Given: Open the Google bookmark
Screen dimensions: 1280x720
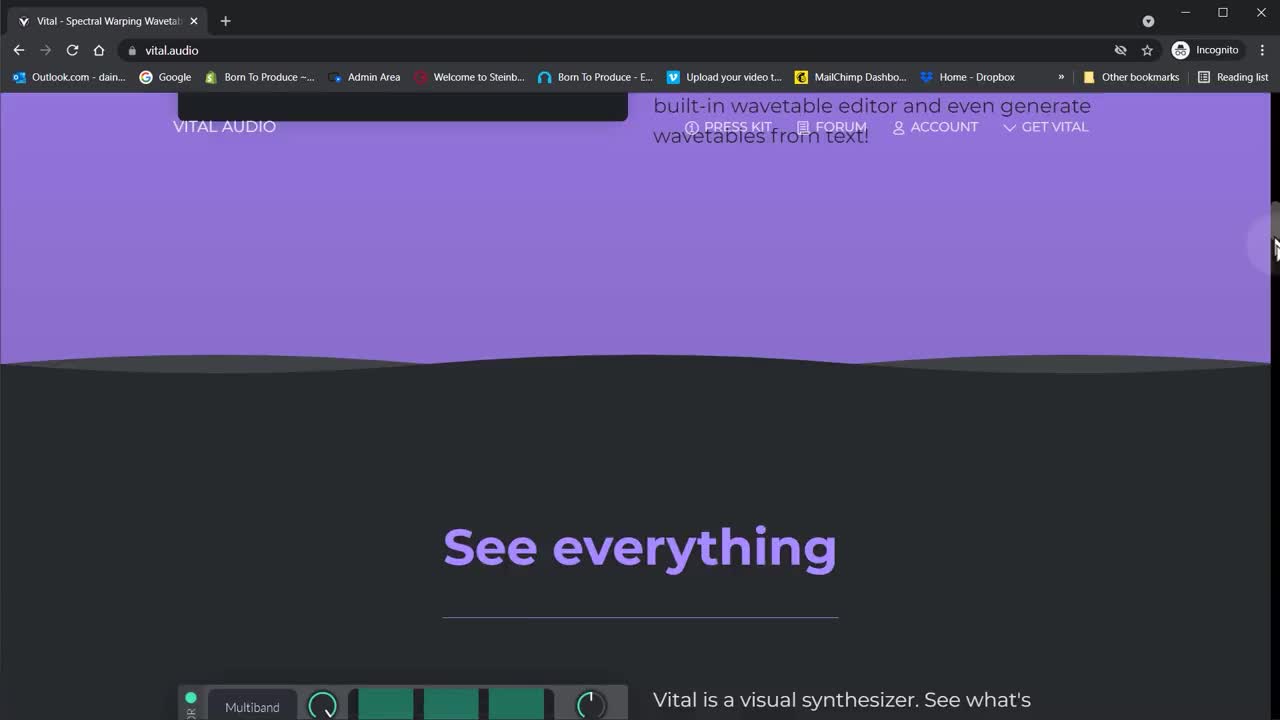Looking at the screenshot, I should click(166, 77).
